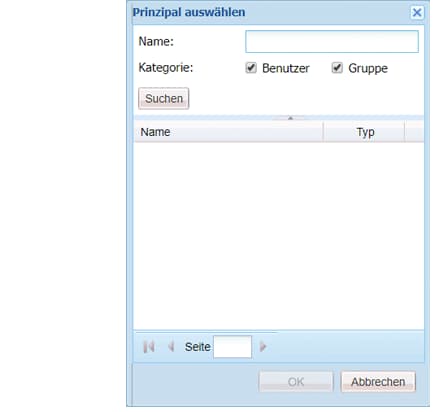Image resolution: width=437 pixels, height=412 pixels.
Task: Close the Prinzipal auswählen dialog
Action: coord(417,13)
